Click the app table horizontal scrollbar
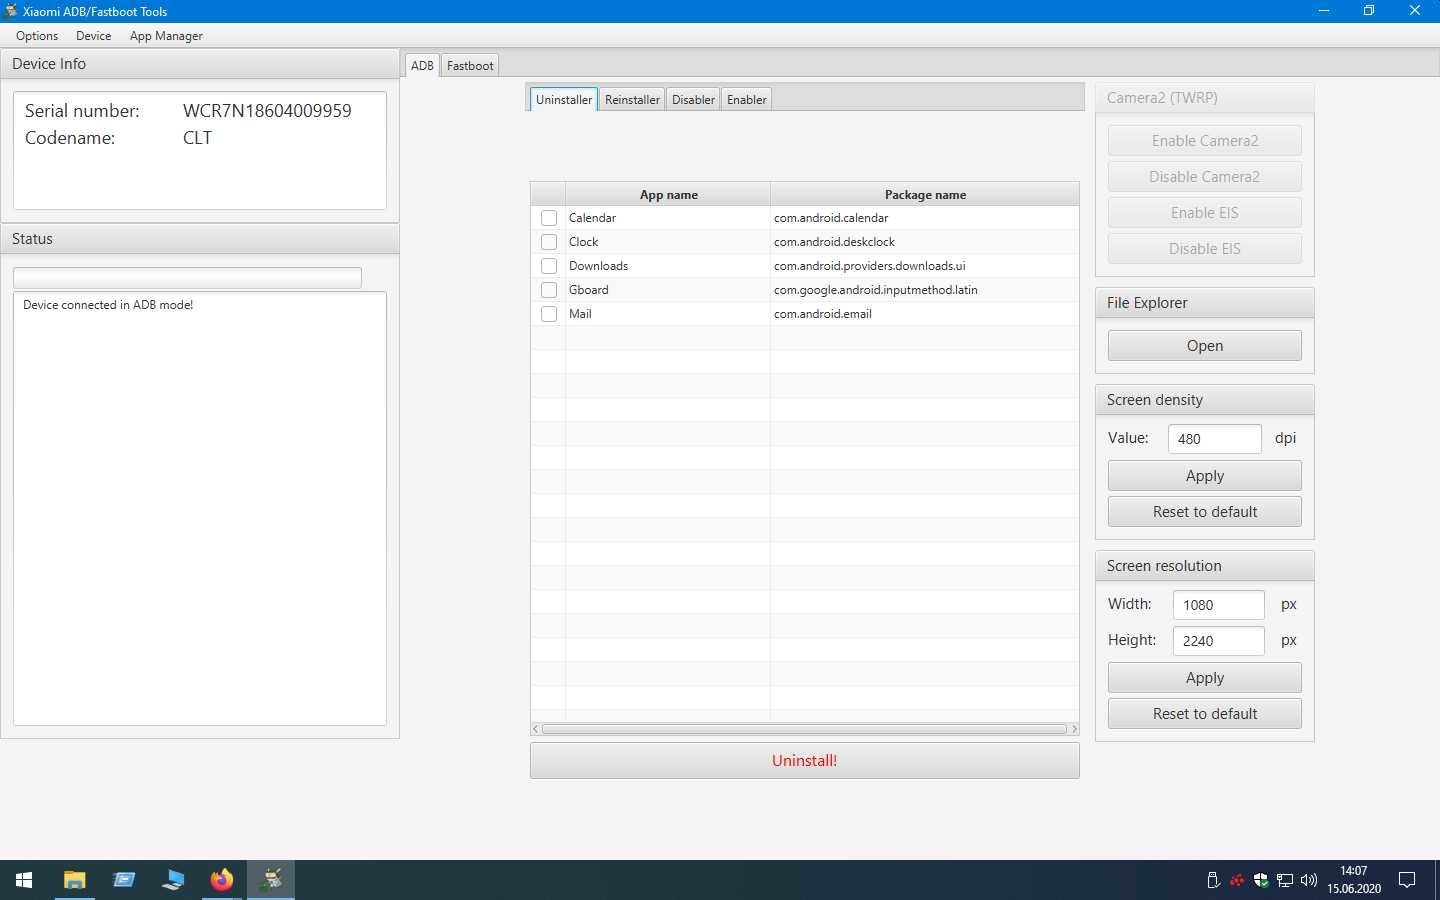Viewport: 1440px width, 900px height. pos(805,729)
